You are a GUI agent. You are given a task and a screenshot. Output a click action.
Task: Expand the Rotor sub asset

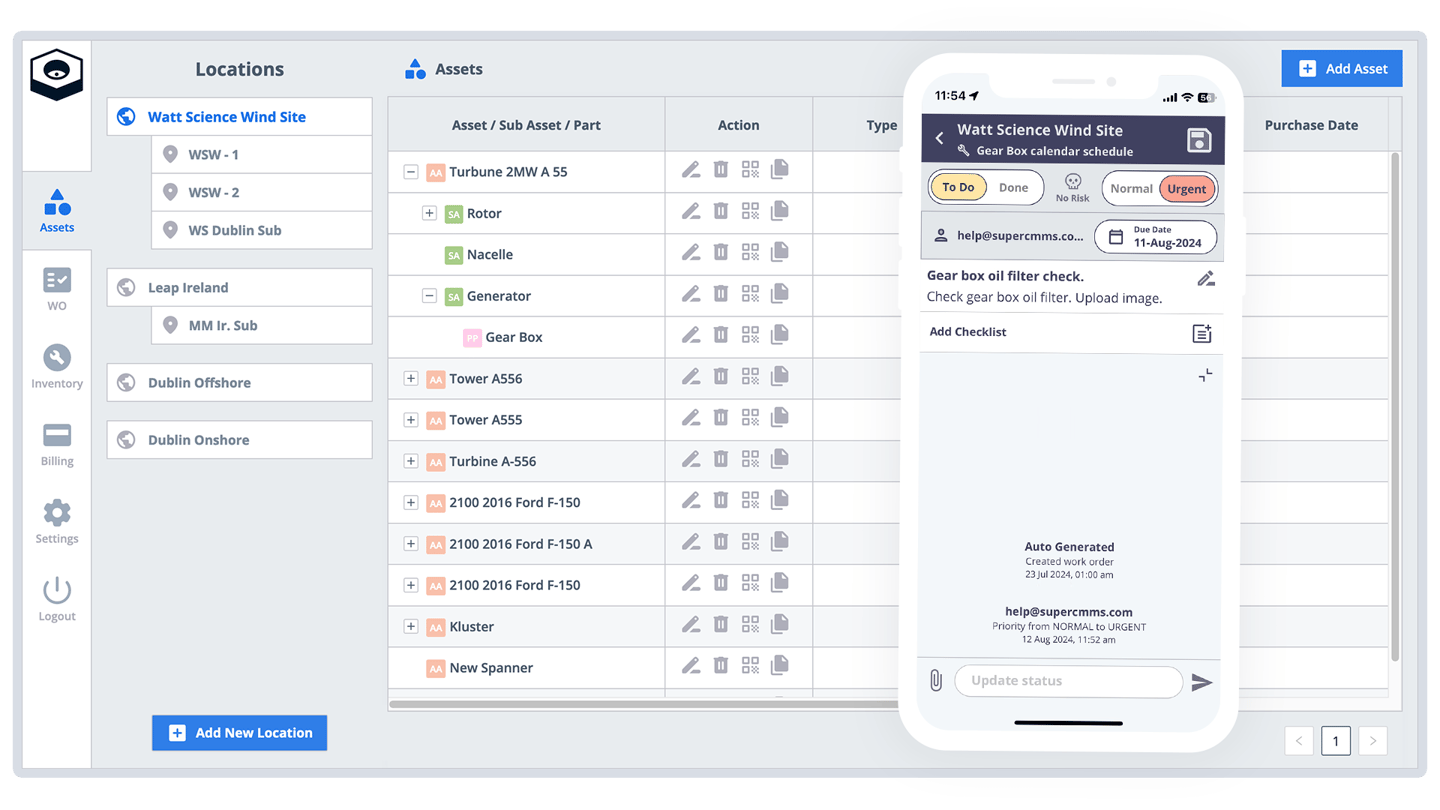click(429, 213)
